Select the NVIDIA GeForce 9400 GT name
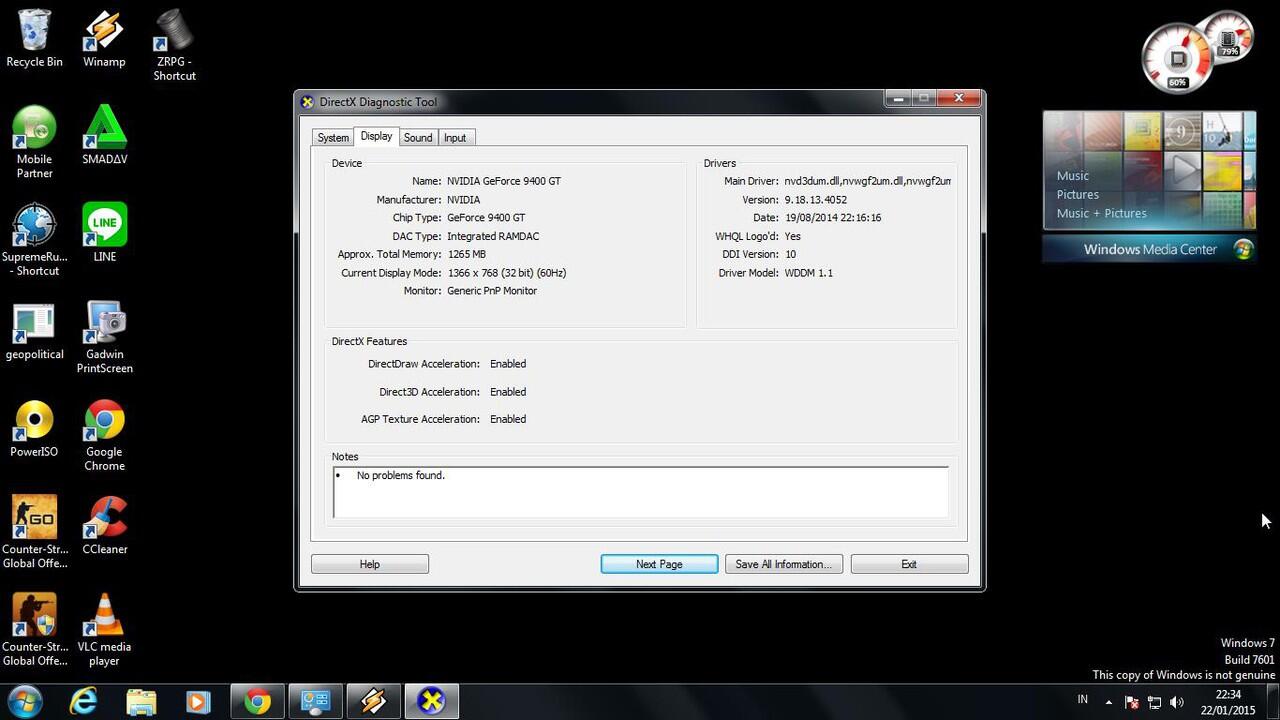 tap(504, 181)
